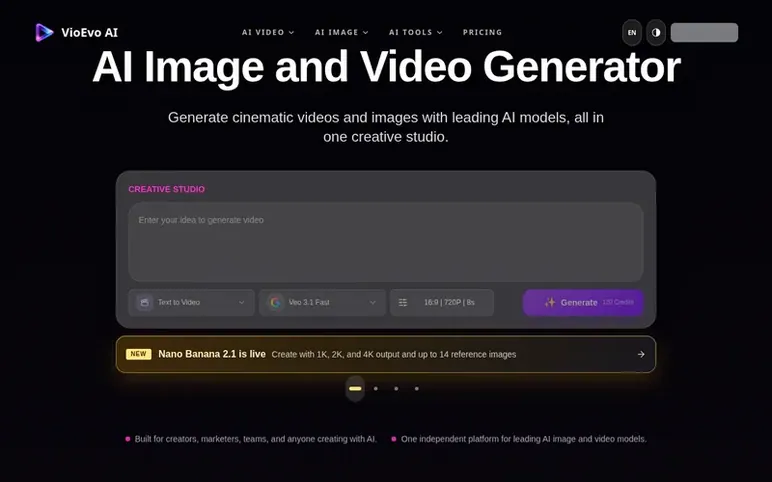The image size is (772, 482).
Task: Expand the AI TOOLS navigation menu
Action: click(x=416, y=32)
